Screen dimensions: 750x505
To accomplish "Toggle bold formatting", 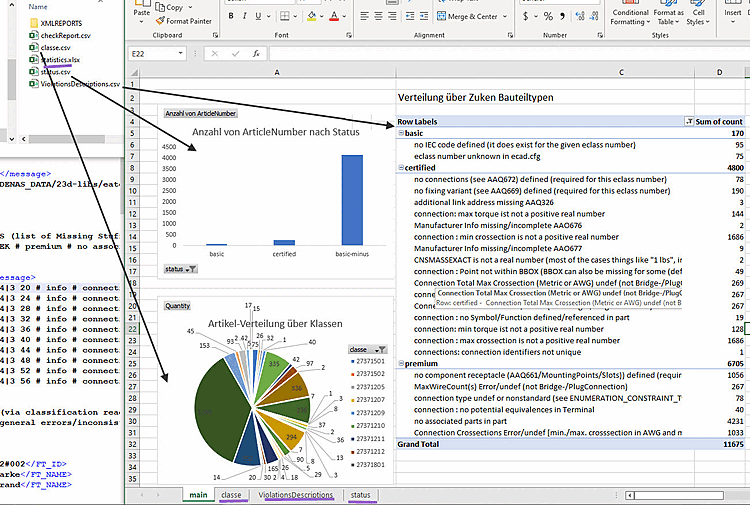I will click(x=231, y=16).
